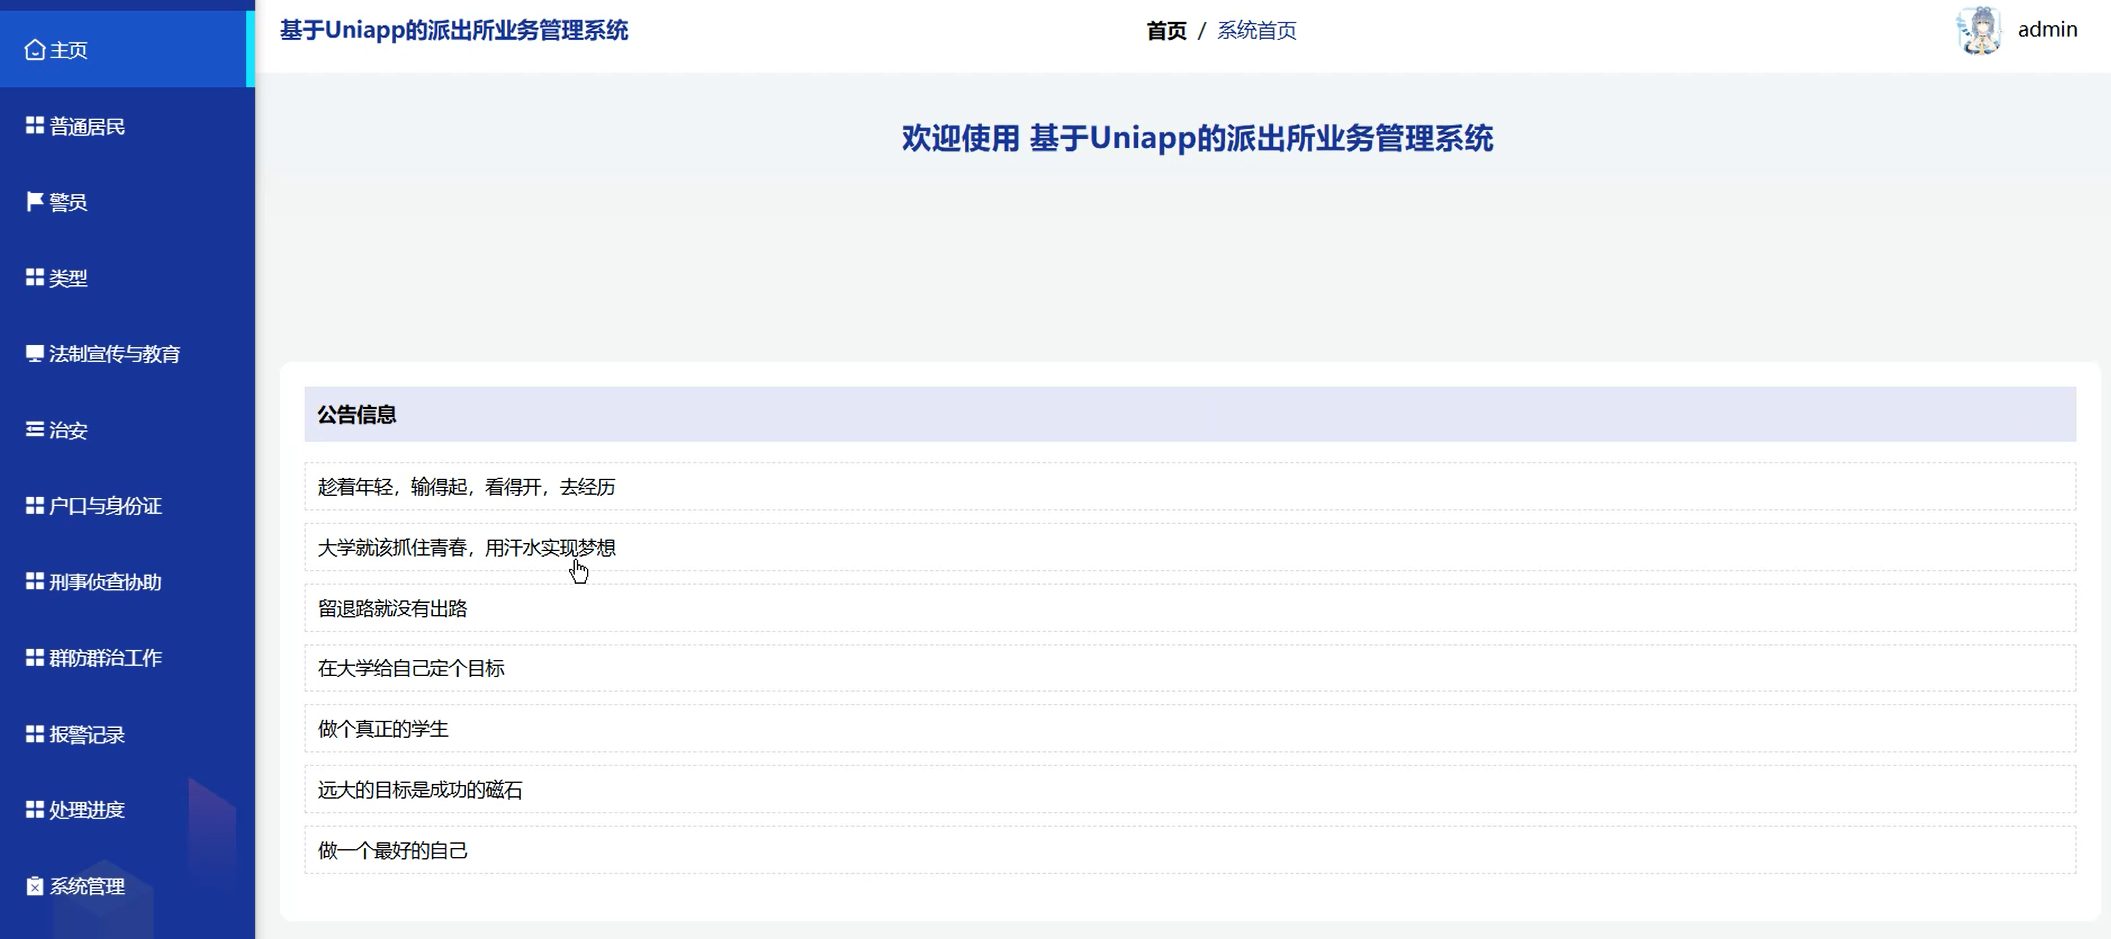2111x939 pixels.
Task: Open notice 大学就该抓住青春，用汗水实现梦想
Action: pos(1190,548)
